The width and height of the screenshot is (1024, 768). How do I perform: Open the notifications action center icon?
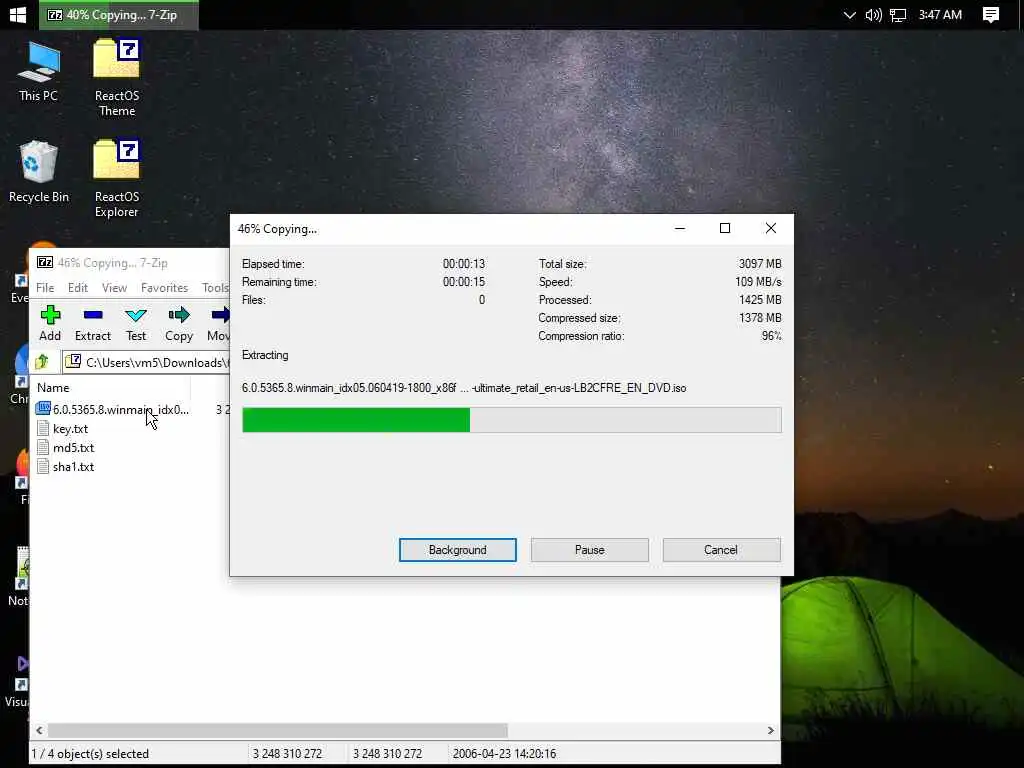coord(991,15)
